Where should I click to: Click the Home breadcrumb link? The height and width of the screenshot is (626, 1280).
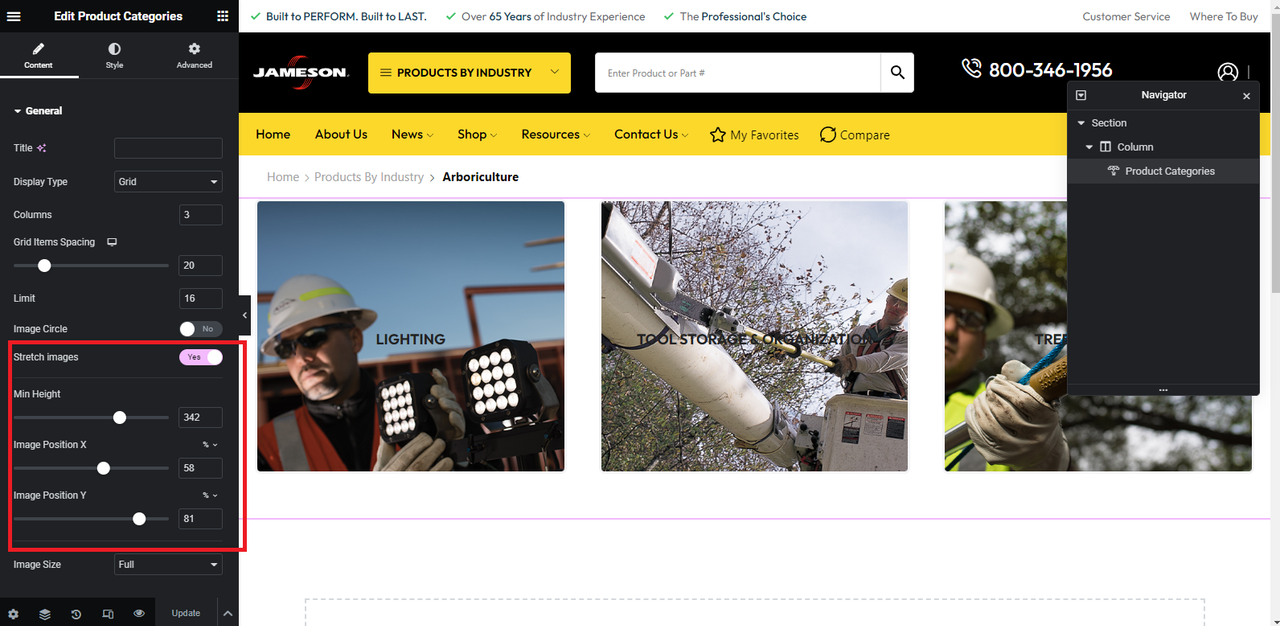click(x=283, y=177)
